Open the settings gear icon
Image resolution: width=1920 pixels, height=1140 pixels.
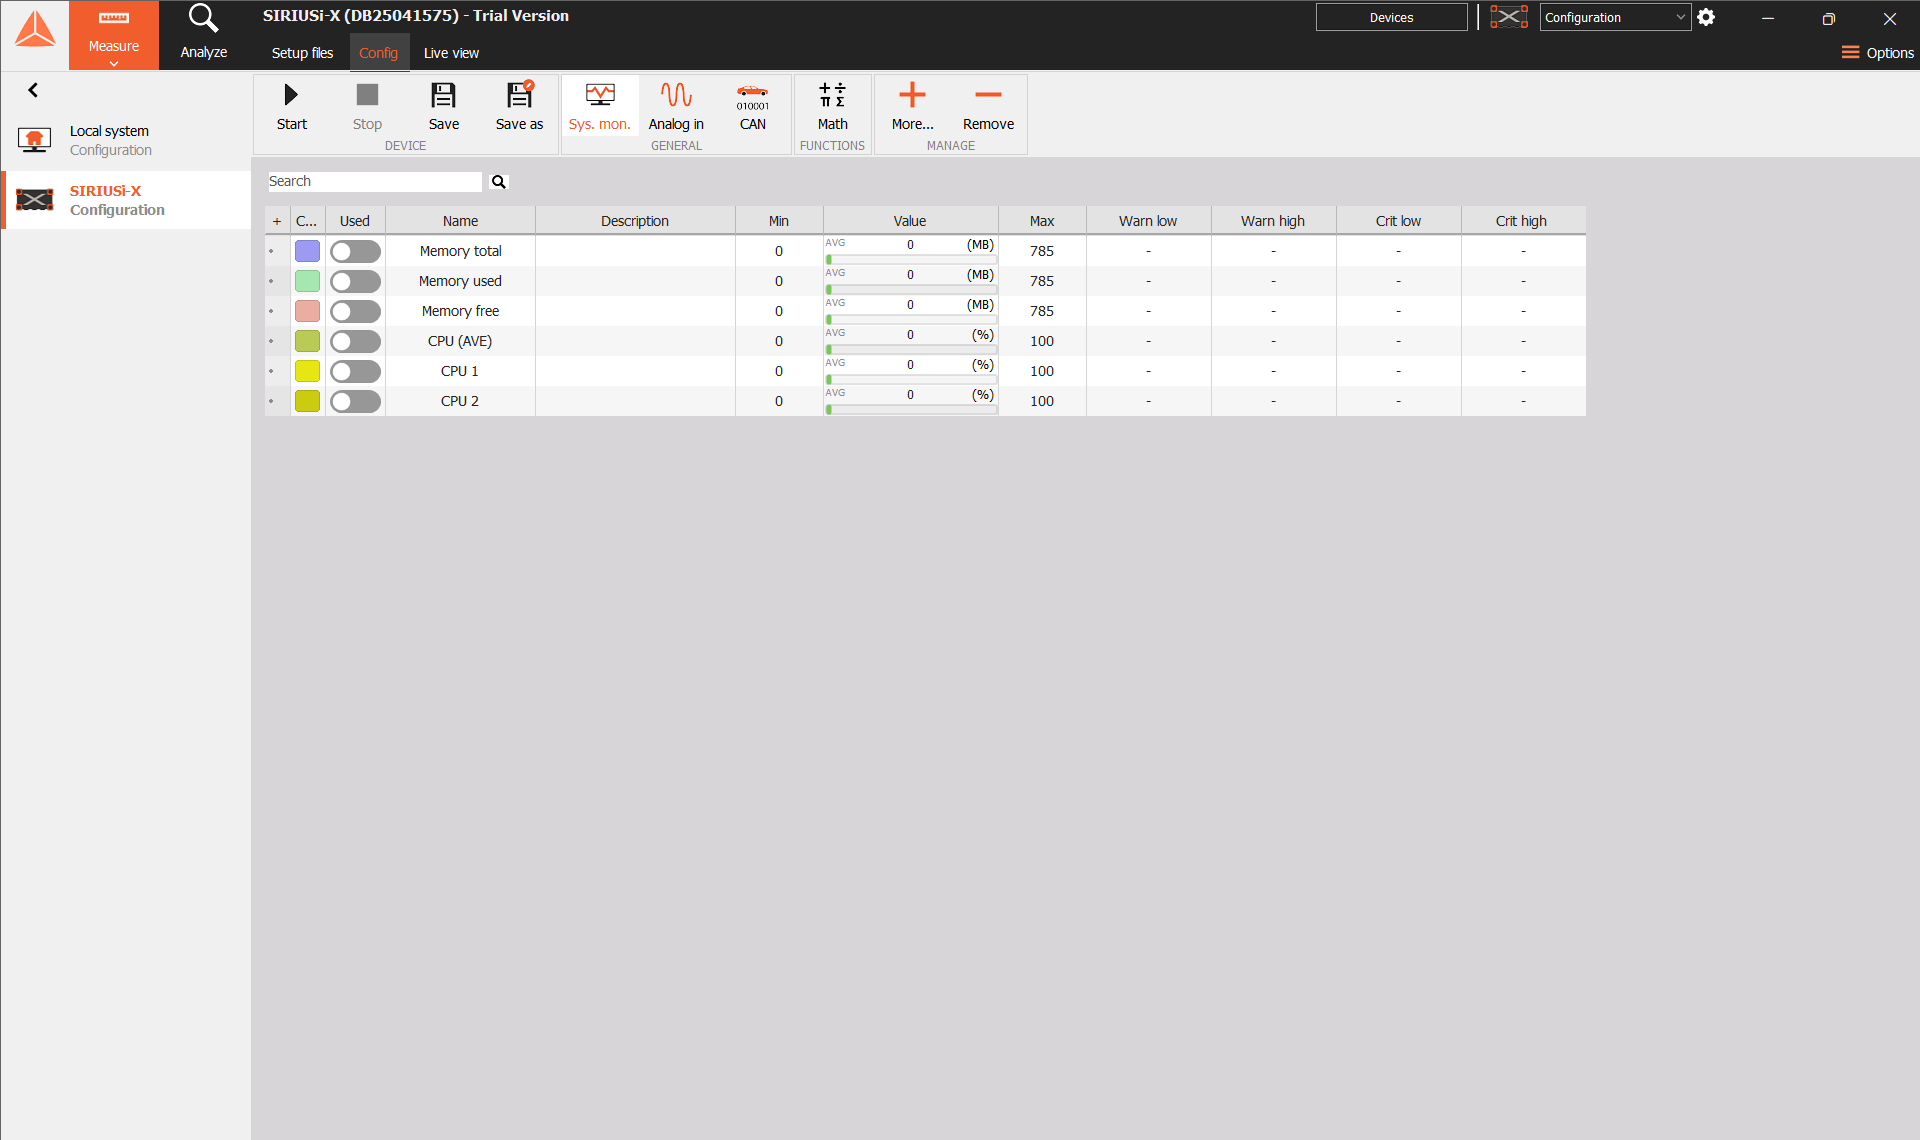[x=1706, y=18]
